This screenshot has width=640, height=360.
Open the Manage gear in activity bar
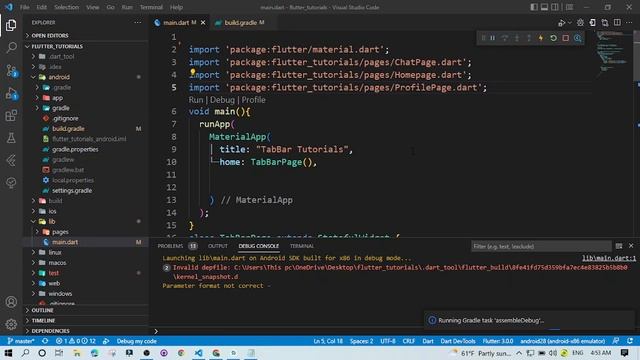pos(11,324)
